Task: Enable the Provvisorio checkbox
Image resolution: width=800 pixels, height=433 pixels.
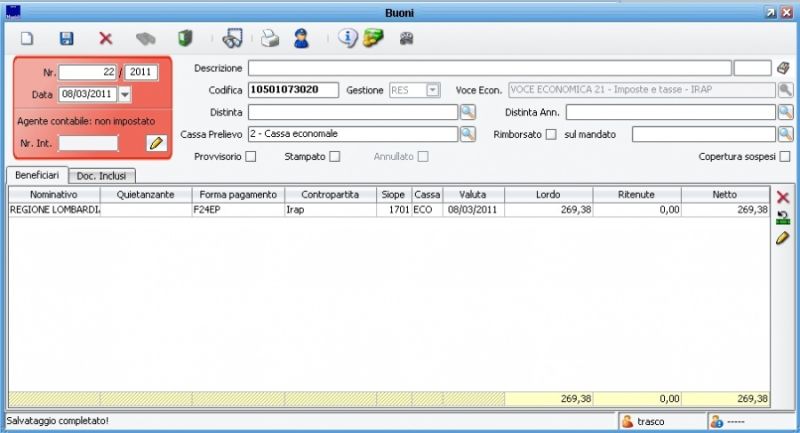Action: pyautogui.click(x=251, y=156)
